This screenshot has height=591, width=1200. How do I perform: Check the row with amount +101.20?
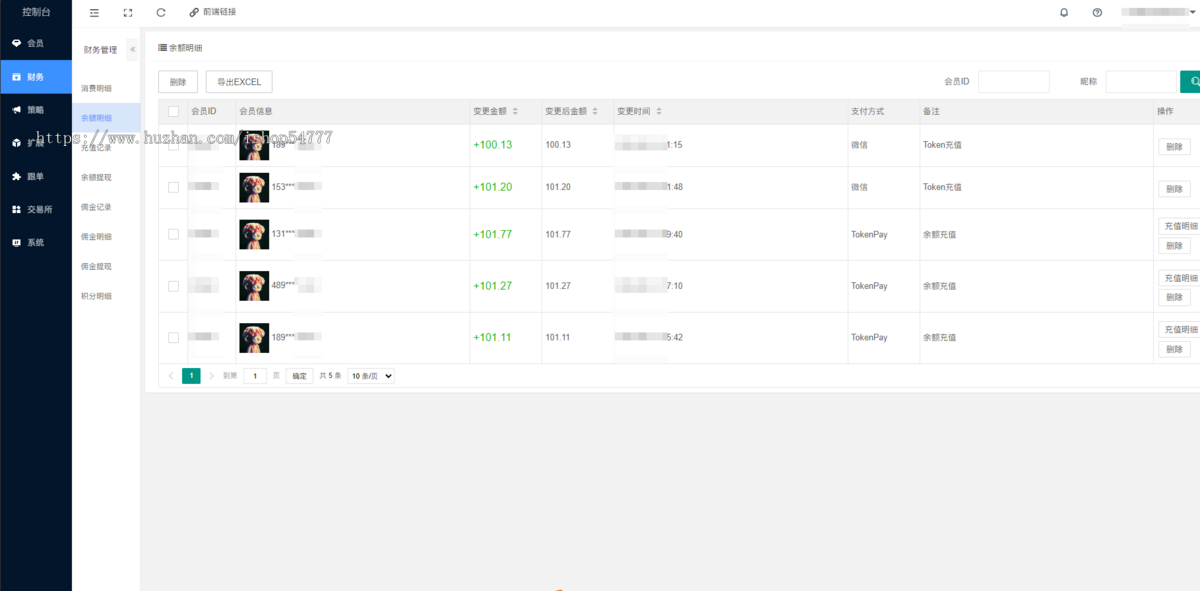174,187
